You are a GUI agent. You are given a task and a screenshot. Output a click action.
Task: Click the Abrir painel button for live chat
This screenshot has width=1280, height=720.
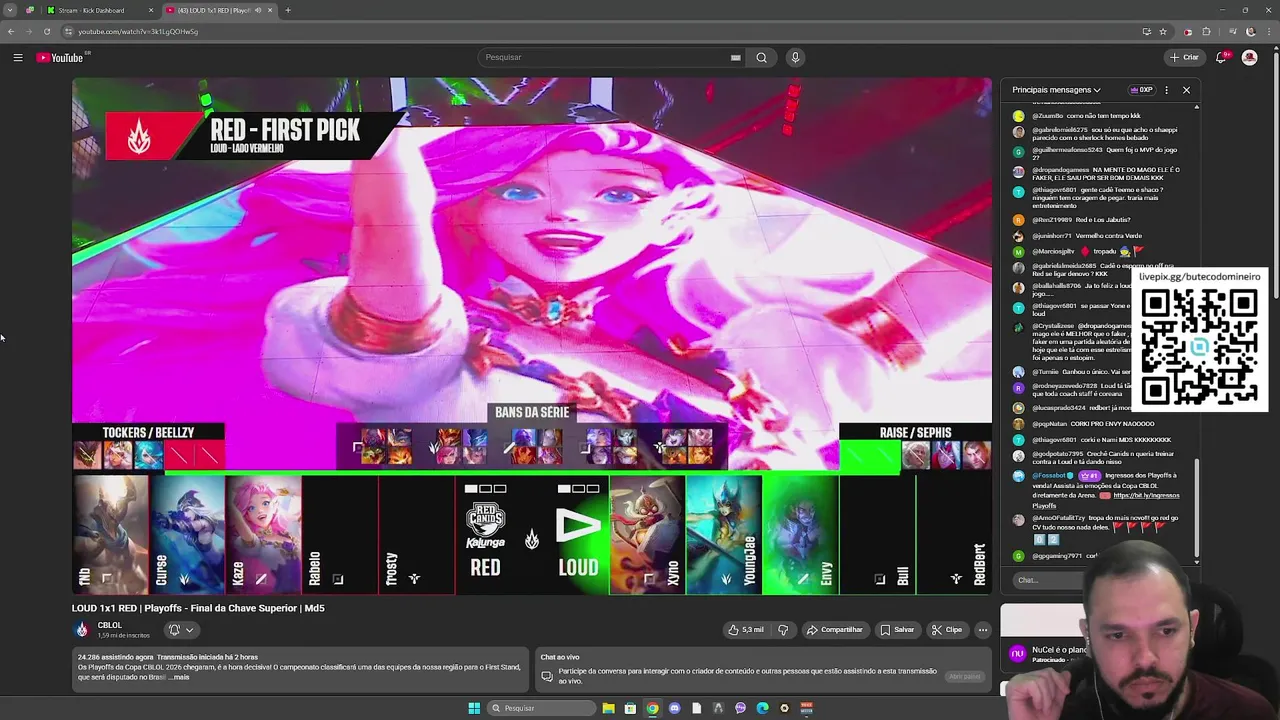(964, 677)
